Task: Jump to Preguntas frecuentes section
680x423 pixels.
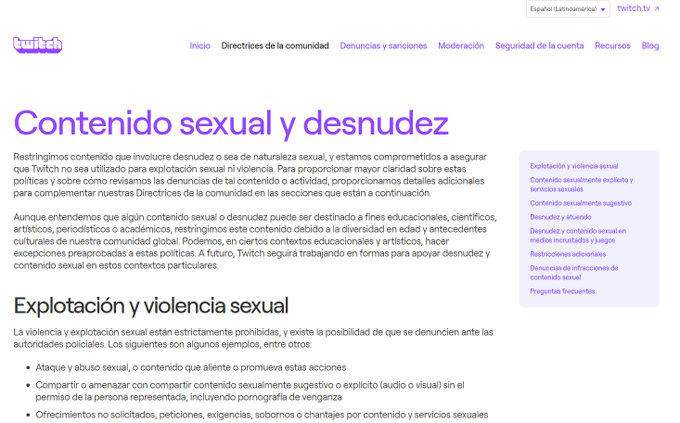Action: [x=562, y=291]
